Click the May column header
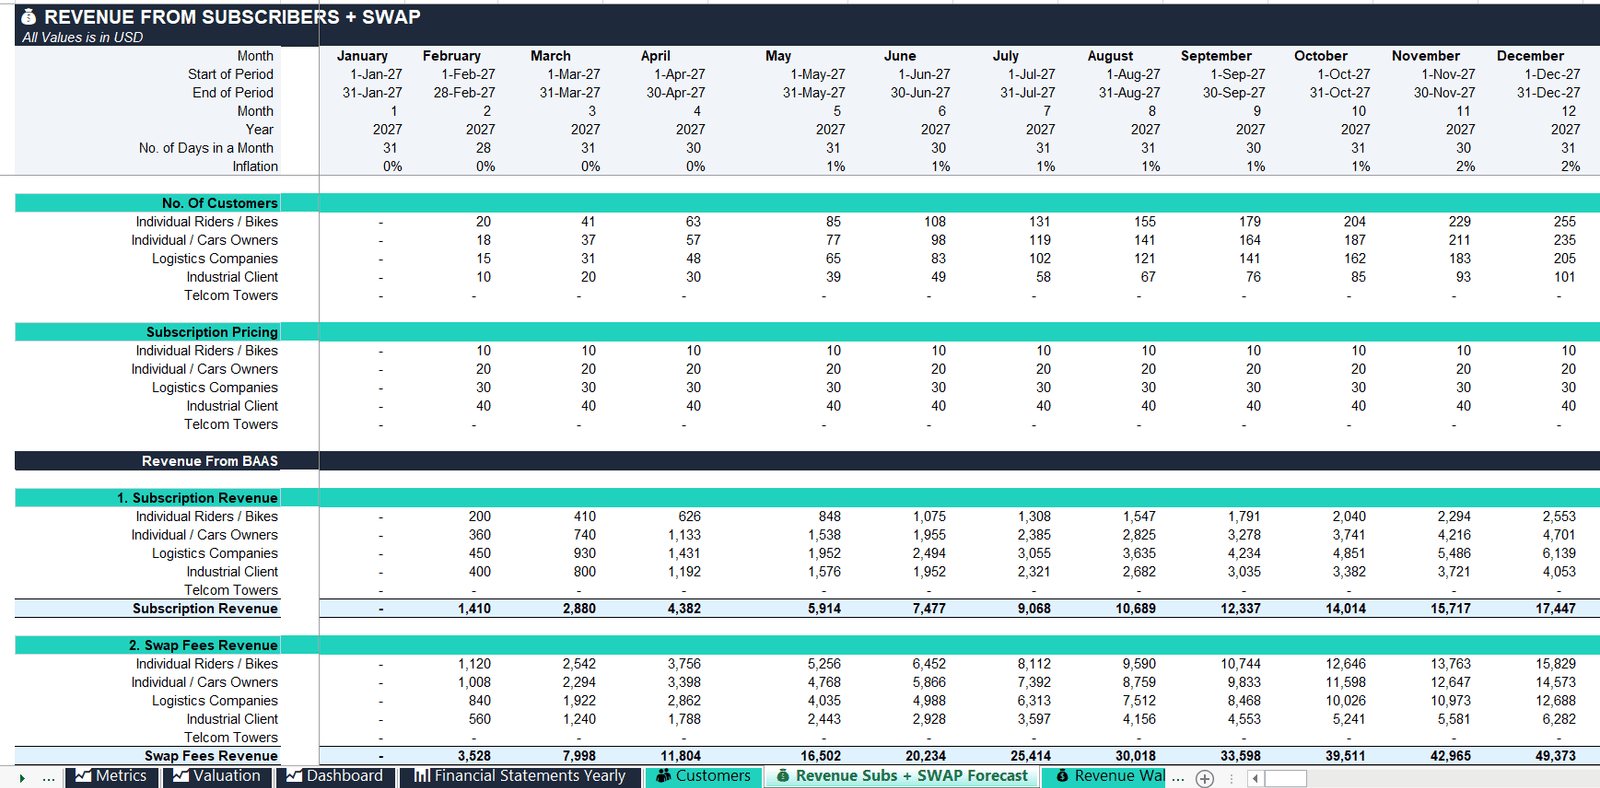The image size is (1600, 788). (x=778, y=56)
